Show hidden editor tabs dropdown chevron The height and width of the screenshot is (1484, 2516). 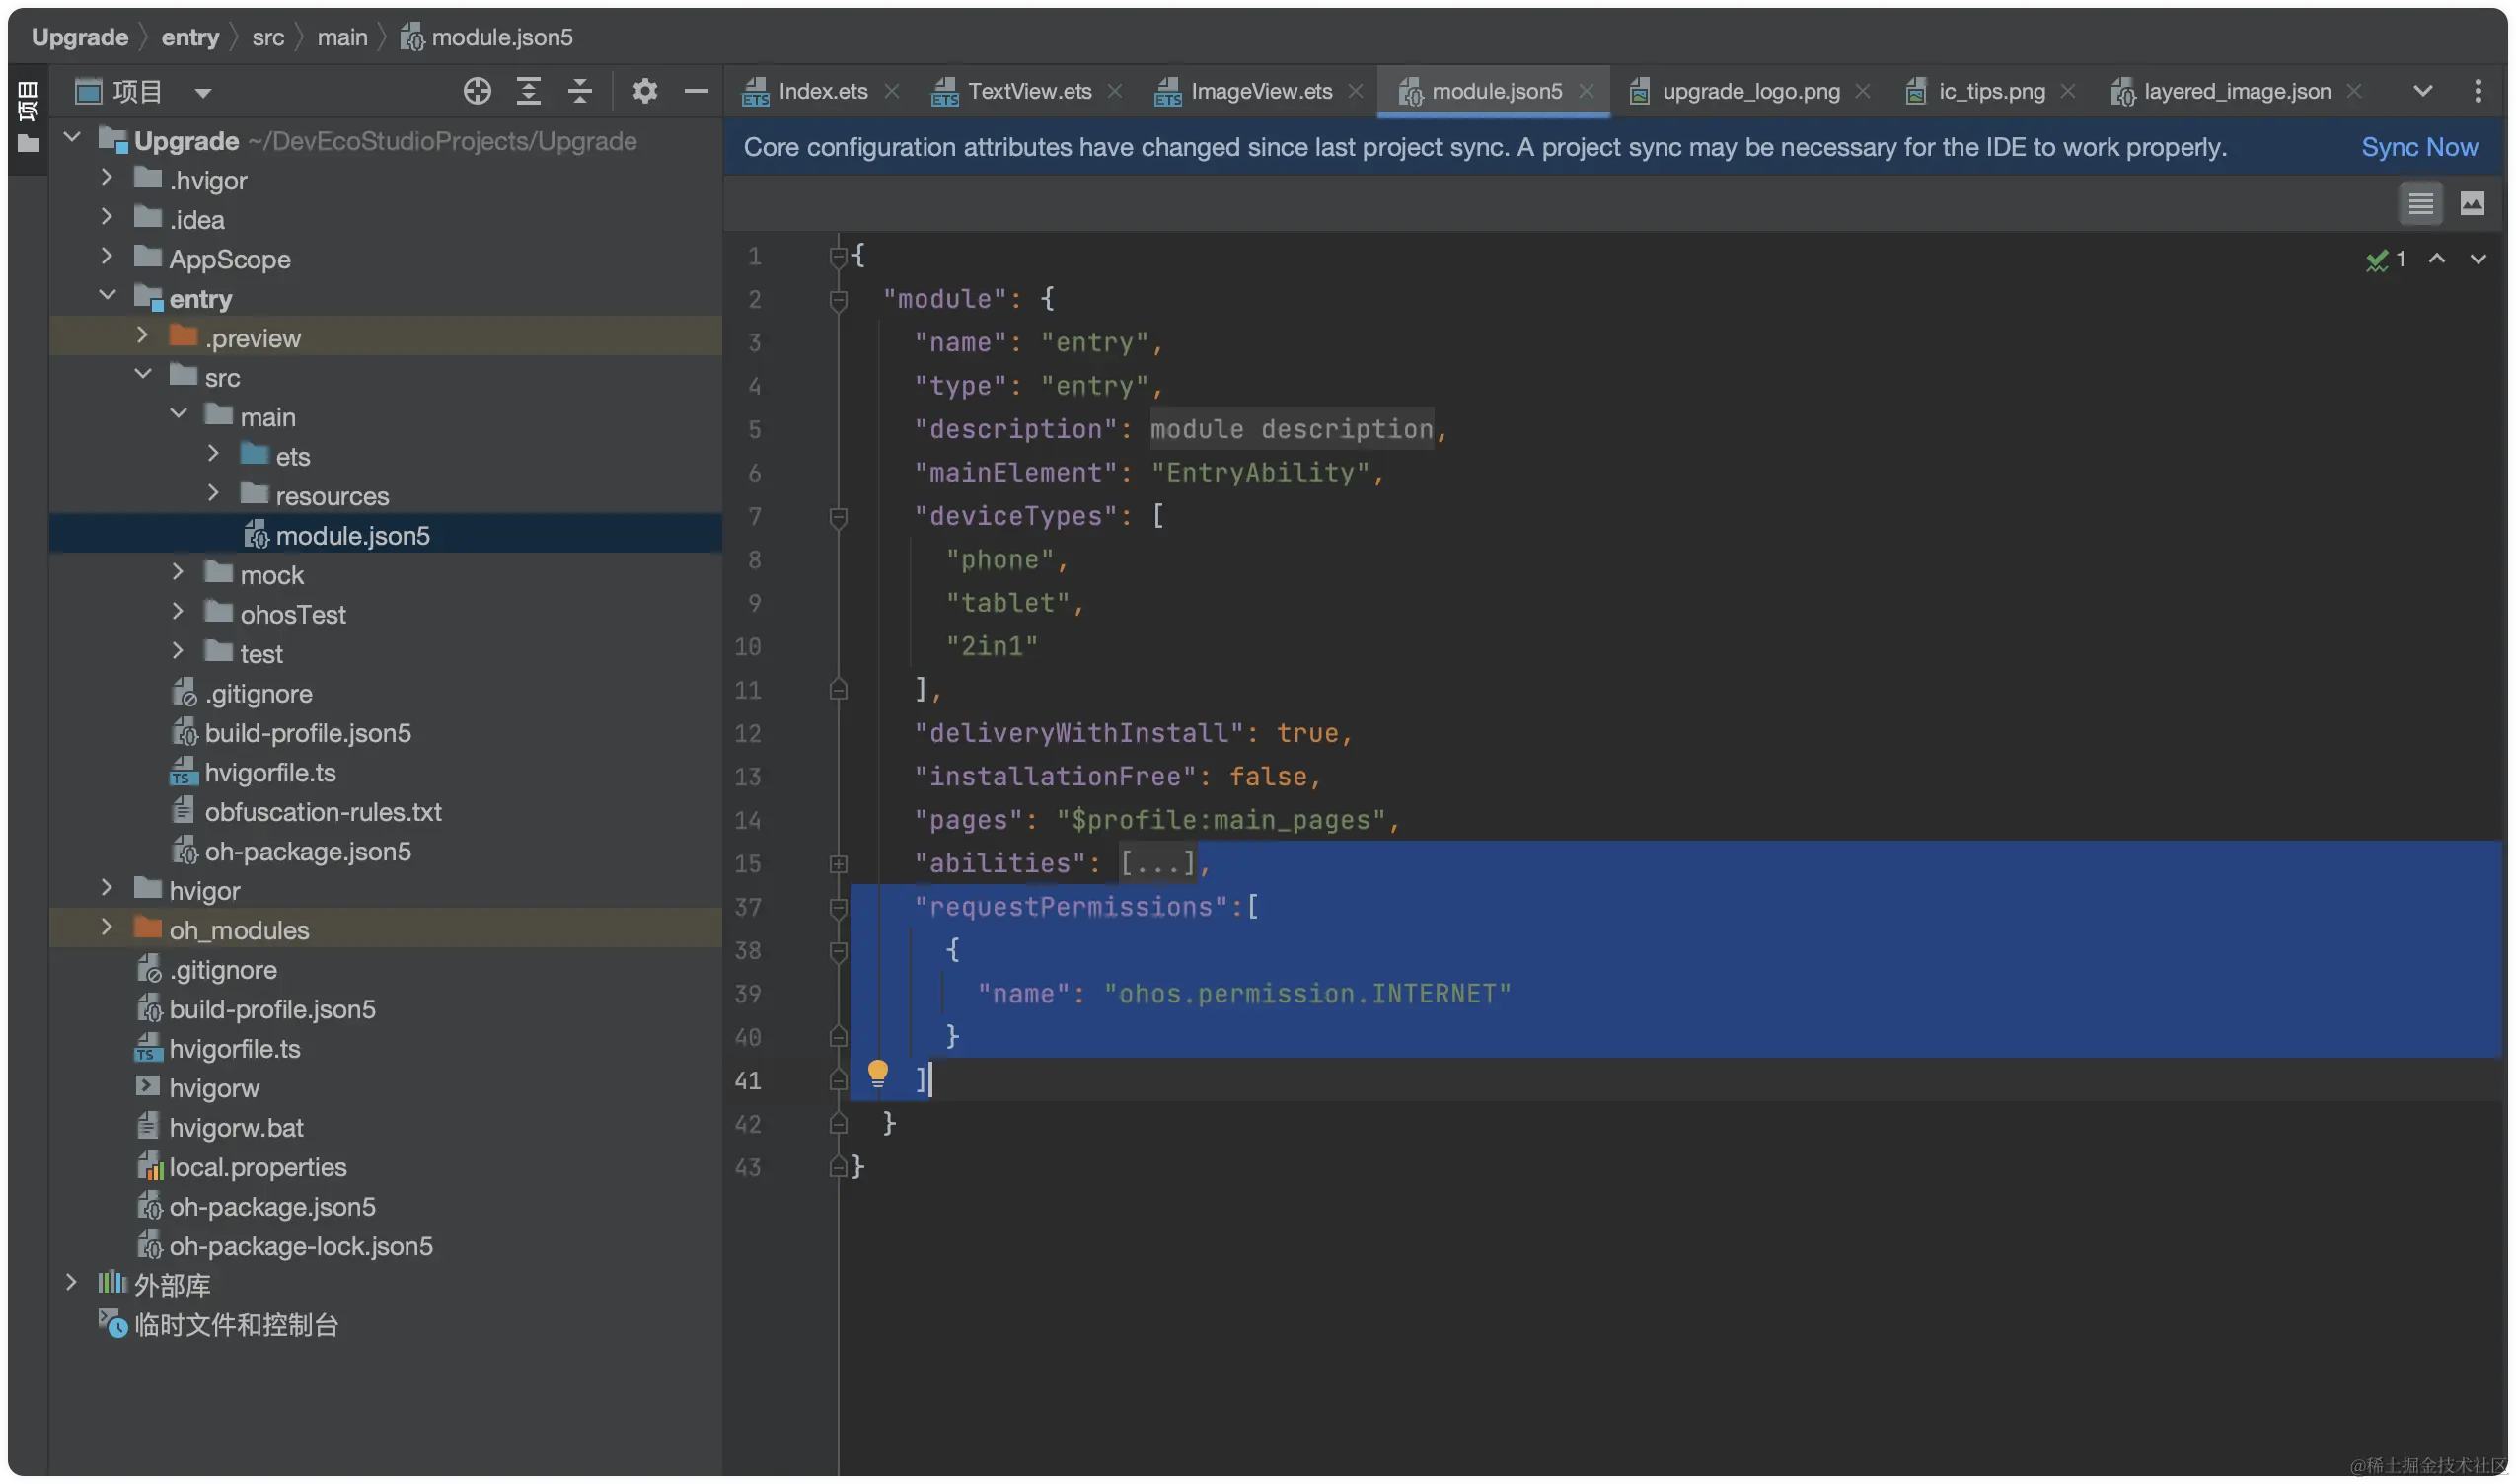[x=2422, y=91]
